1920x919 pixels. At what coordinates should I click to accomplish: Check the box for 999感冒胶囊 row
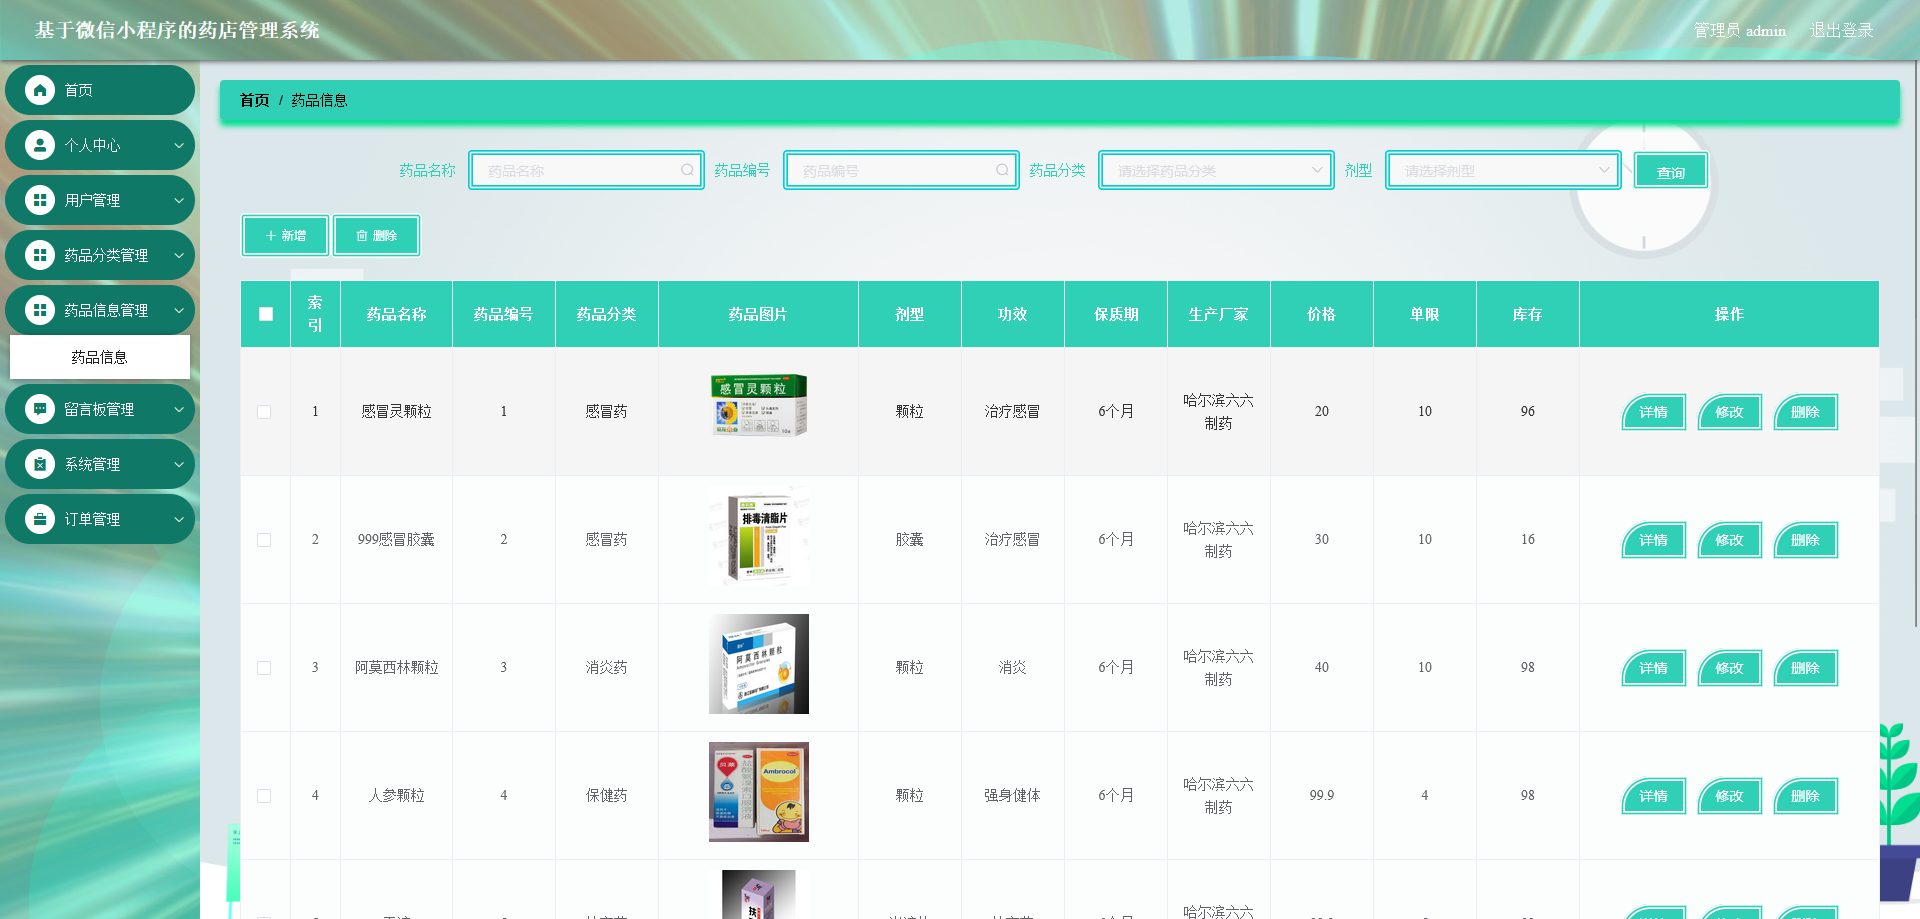pos(264,540)
